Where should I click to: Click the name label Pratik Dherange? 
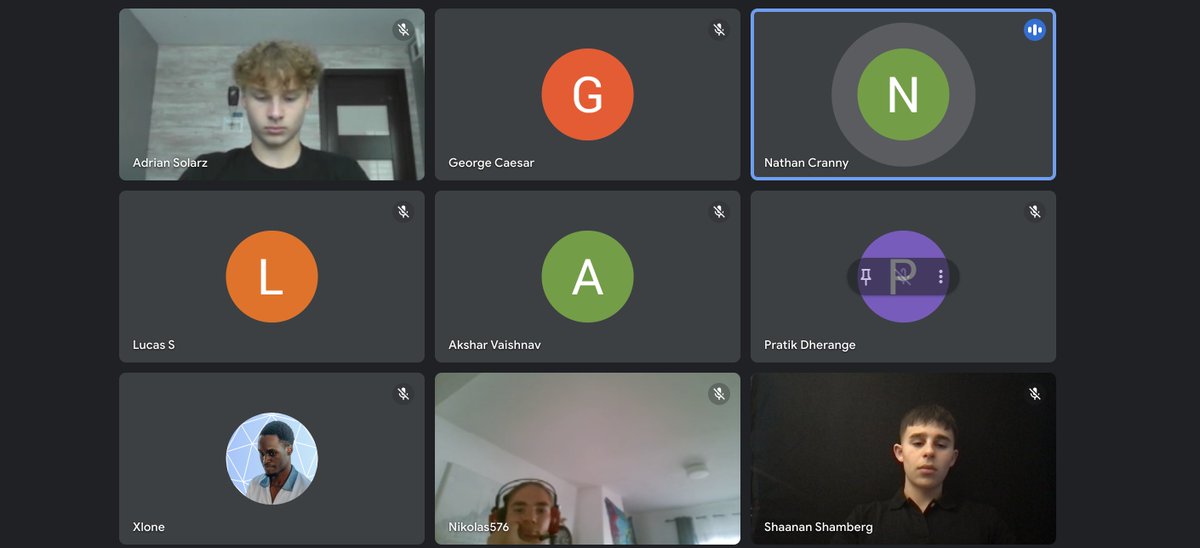tap(810, 345)
